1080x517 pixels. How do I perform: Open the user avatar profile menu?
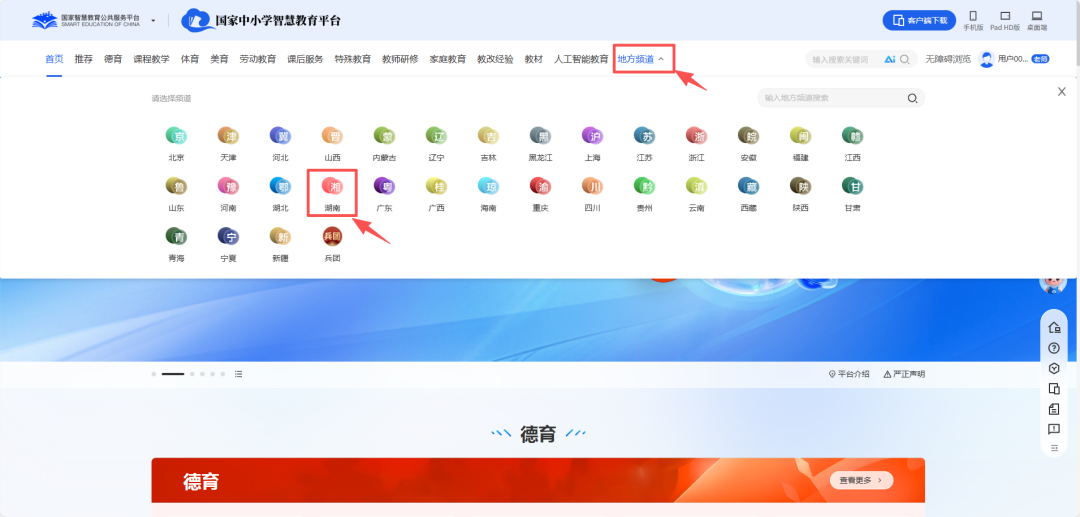[x=986, y=59]
